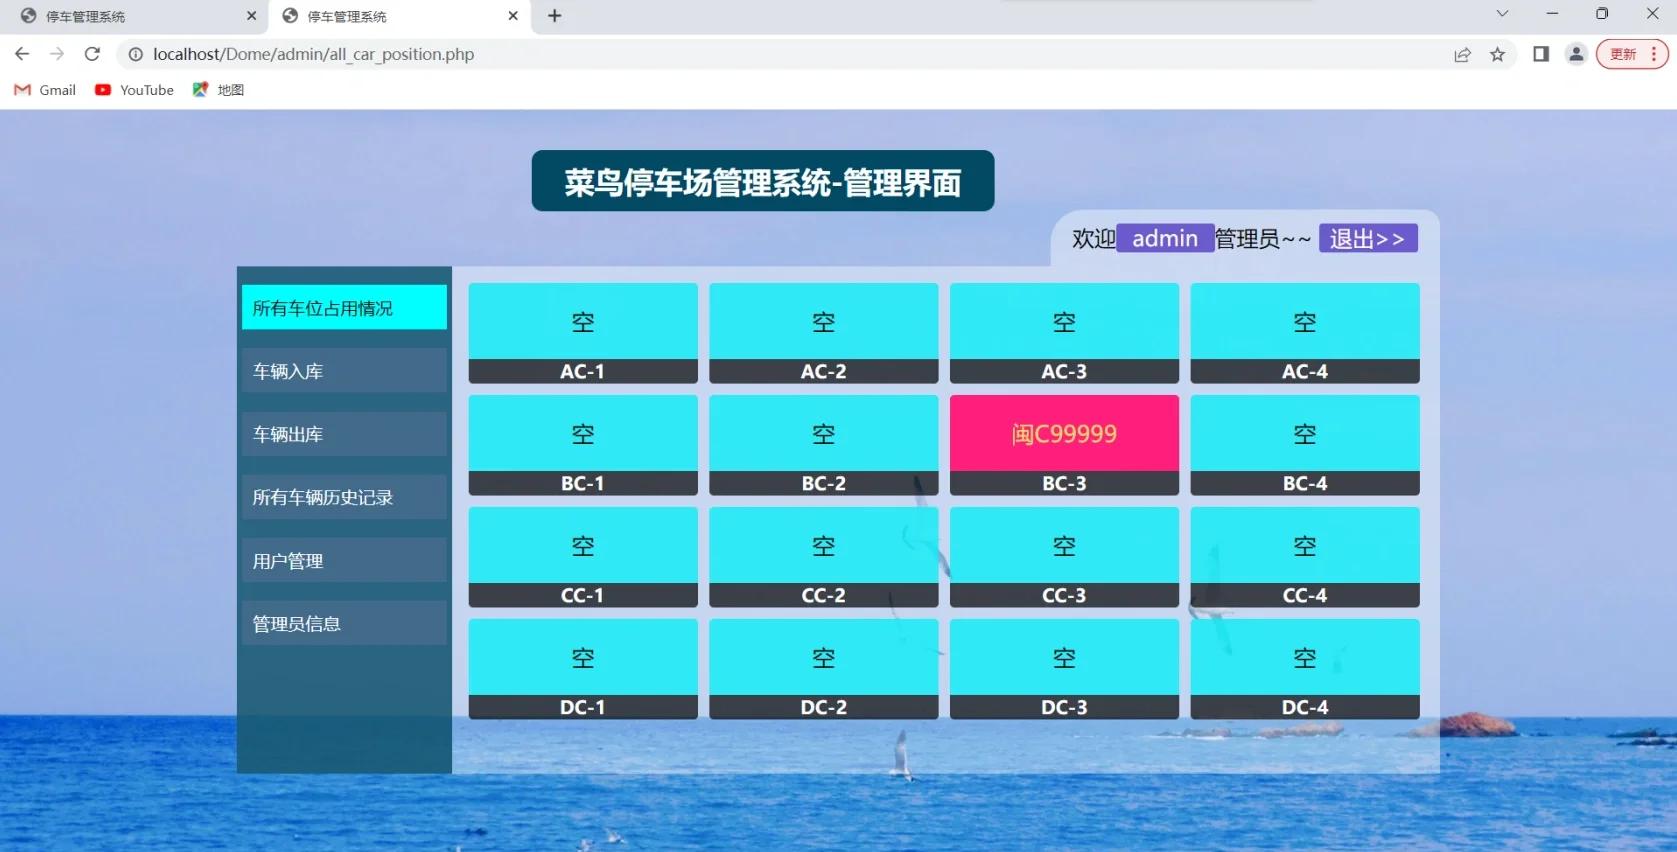Open a new browser tab
This screenshot has height=852, width=1677.
tap(555, 16)
